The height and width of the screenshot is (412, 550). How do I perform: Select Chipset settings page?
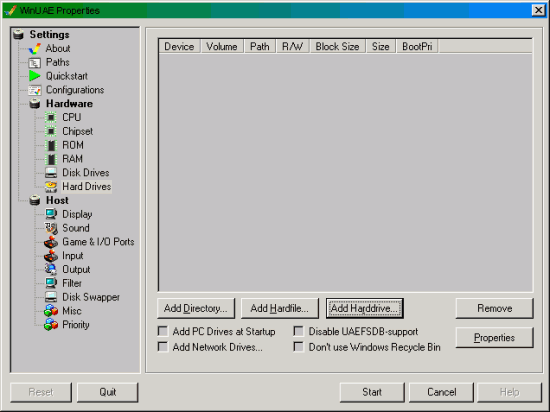78,131
